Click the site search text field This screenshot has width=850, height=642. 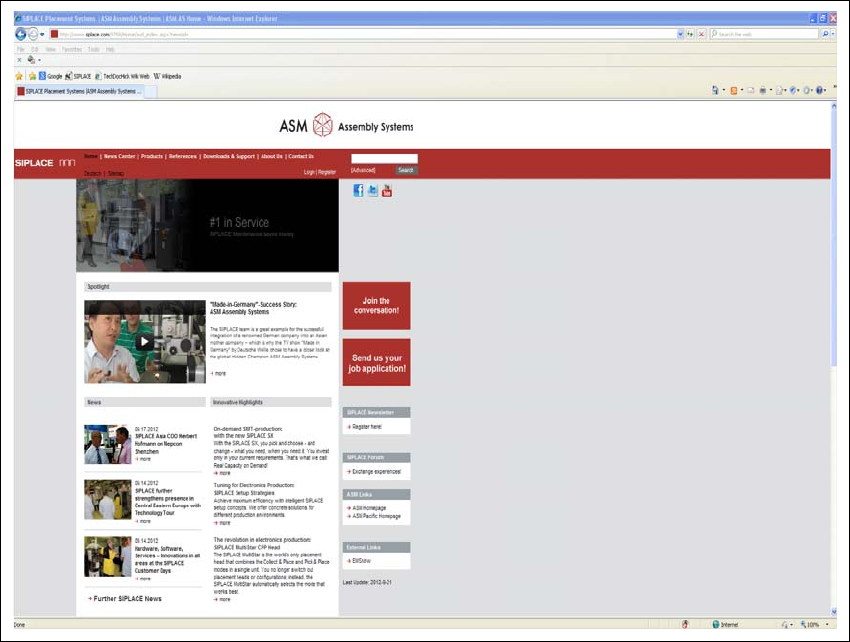(x=384, y=158)
